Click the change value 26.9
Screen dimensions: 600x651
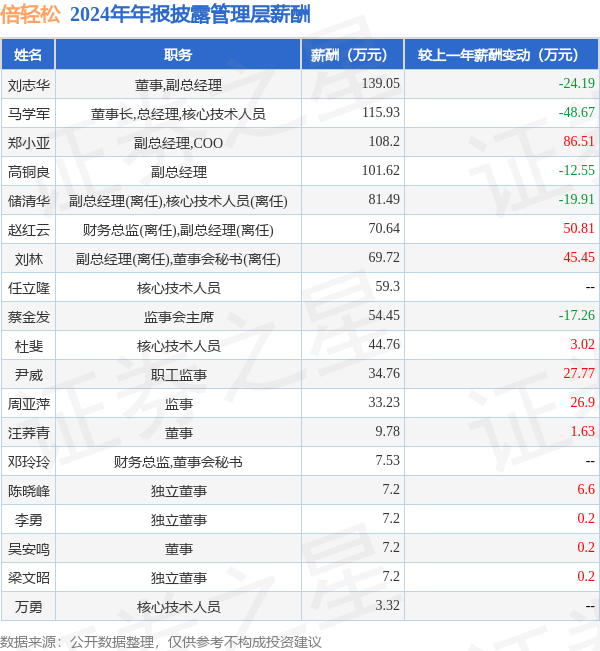[x=582, y=402]
